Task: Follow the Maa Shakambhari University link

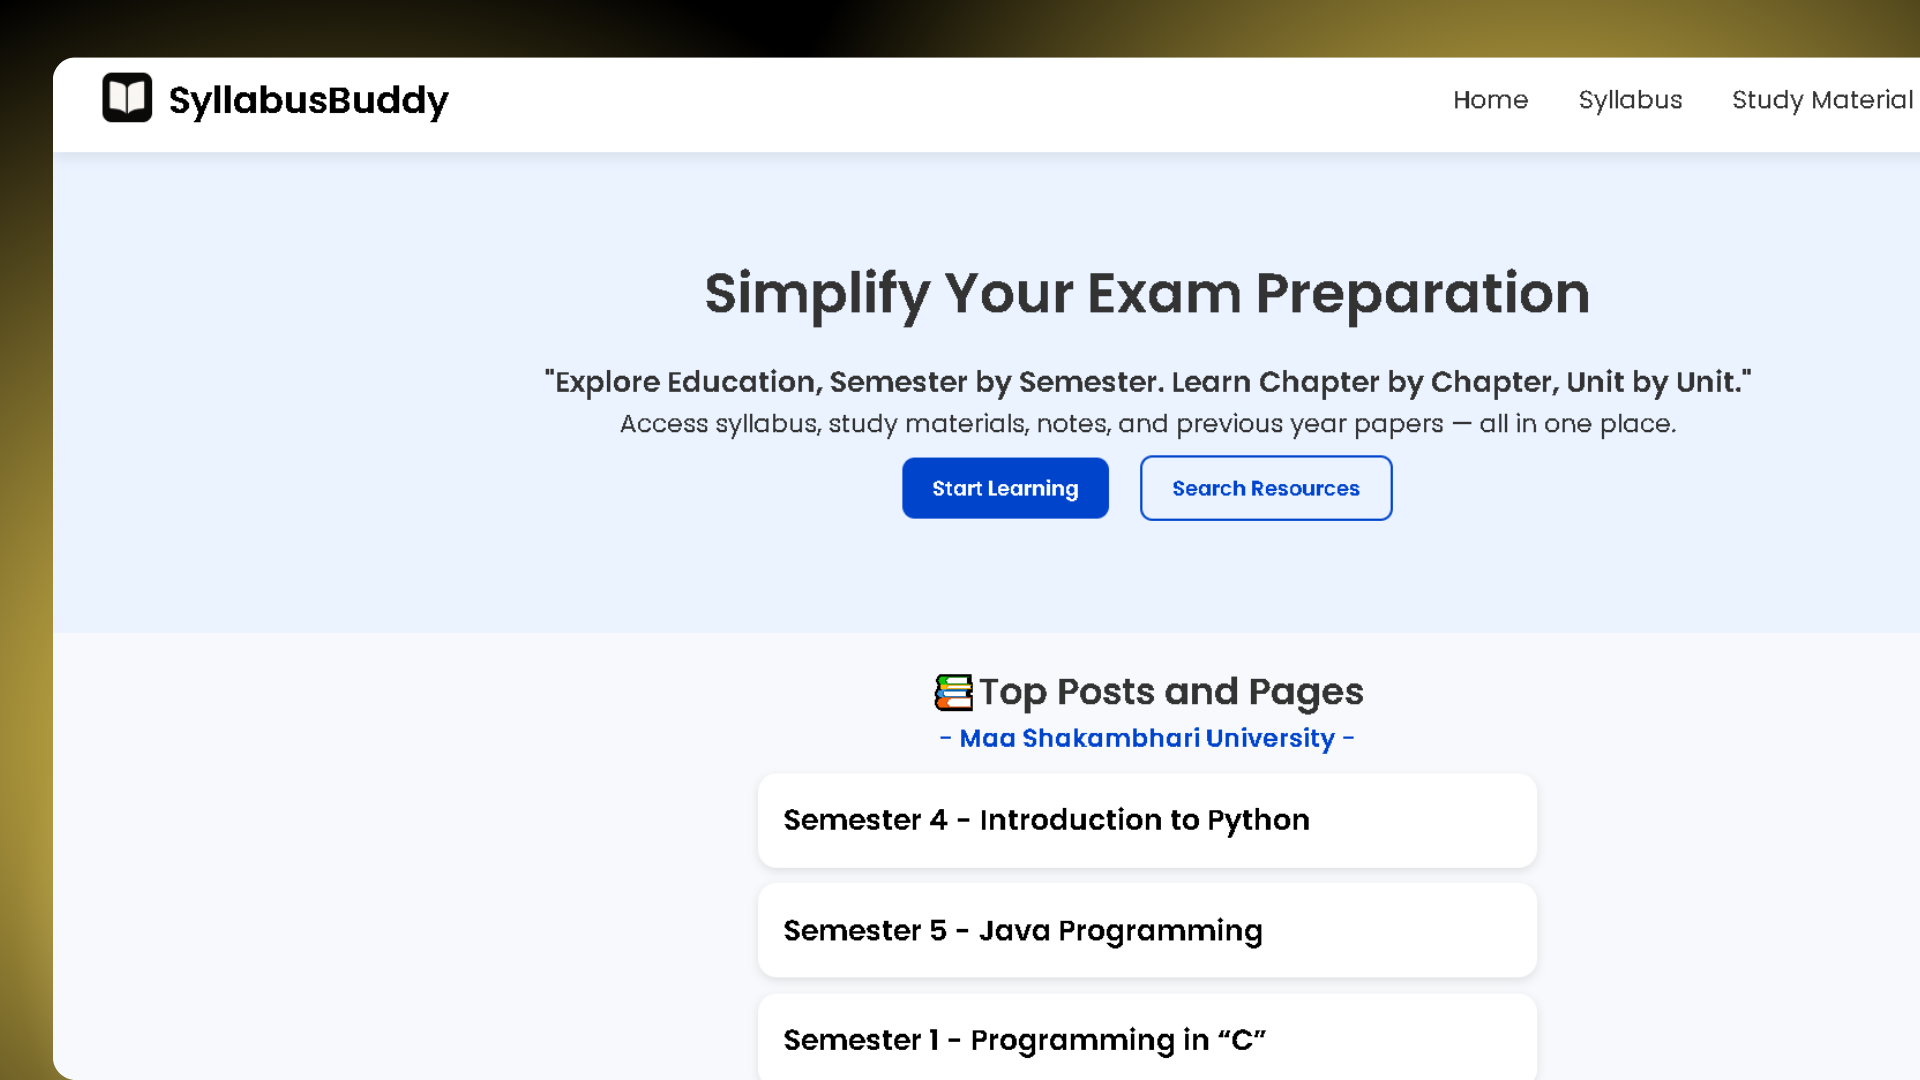Action: click(1147, 738)
